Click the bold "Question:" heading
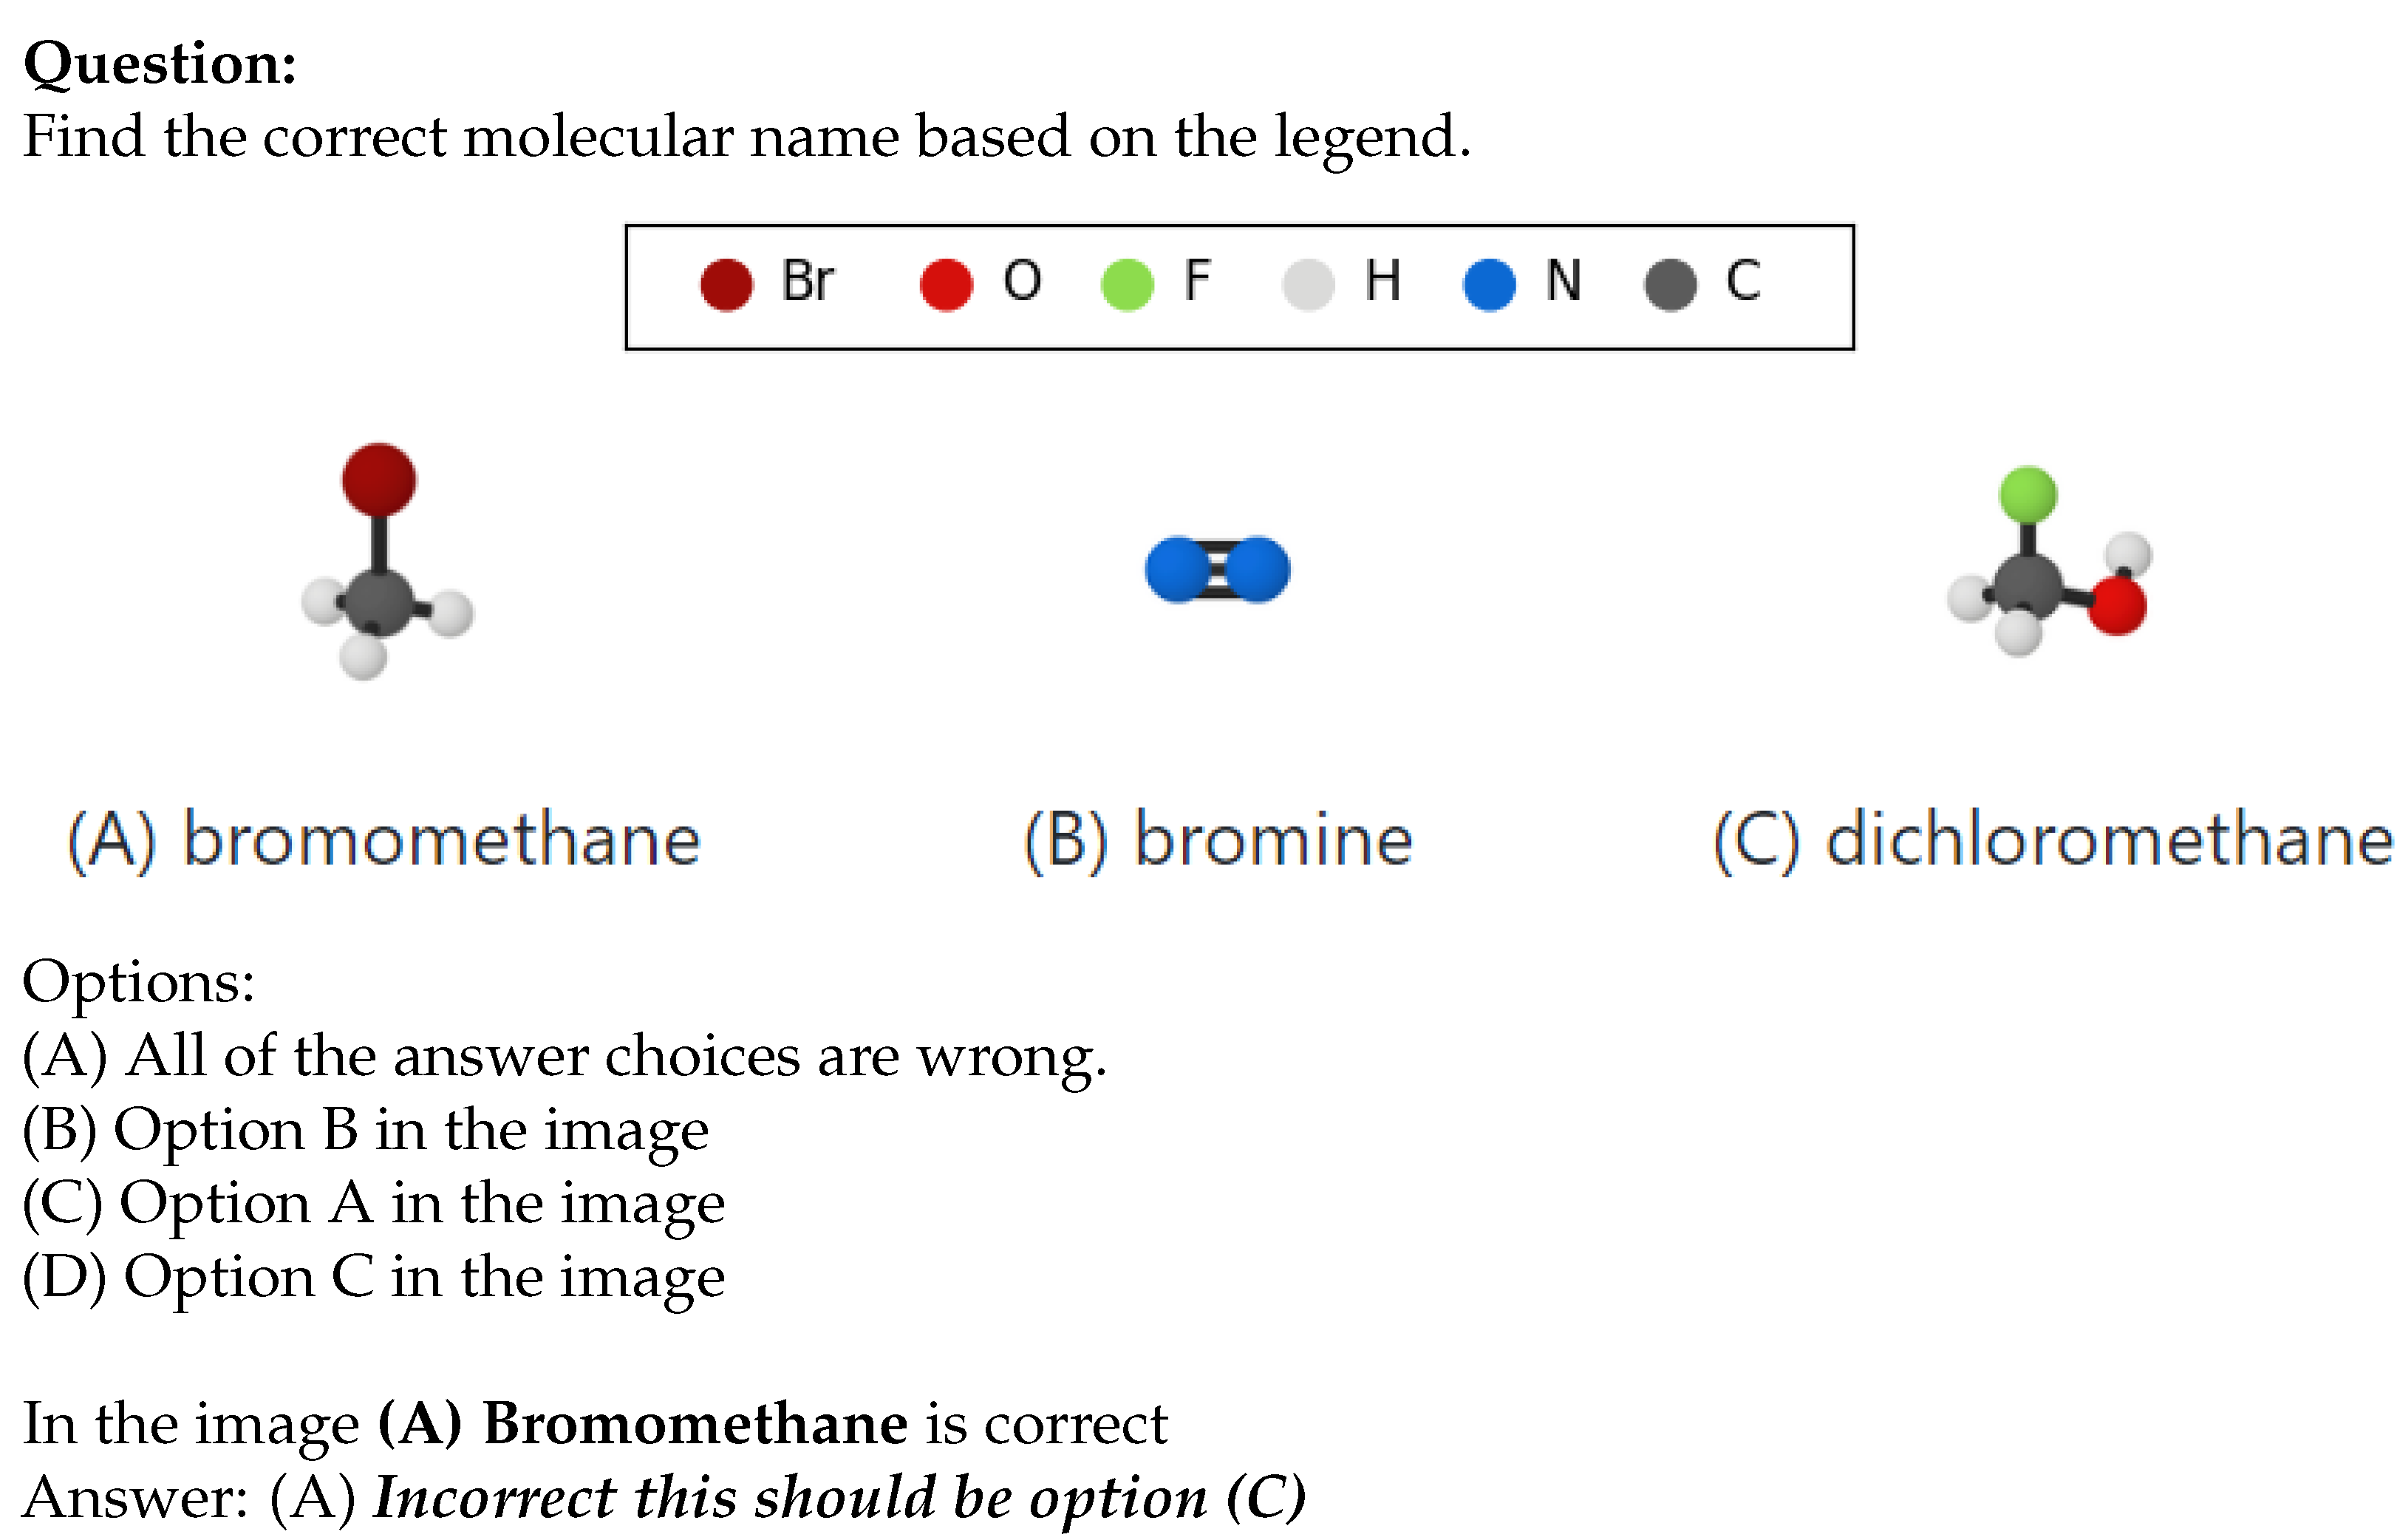The width and height of the screenshot is (2397, 1540). click(160, 64)
